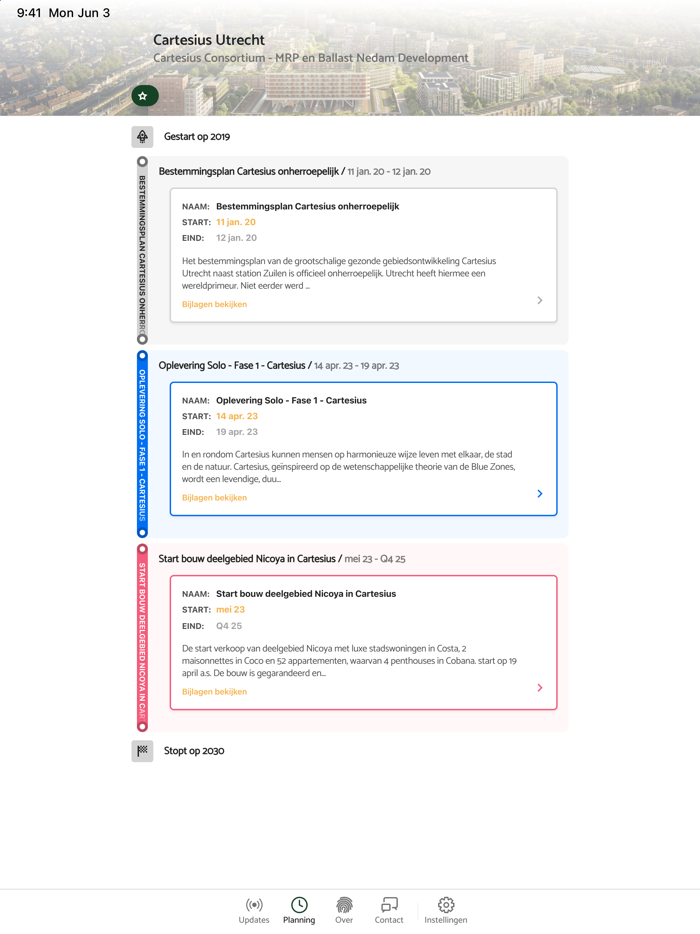Click the vertical "OPLEVERING SOLO" label bar
The image size is (700, 934).
(141, 445)
